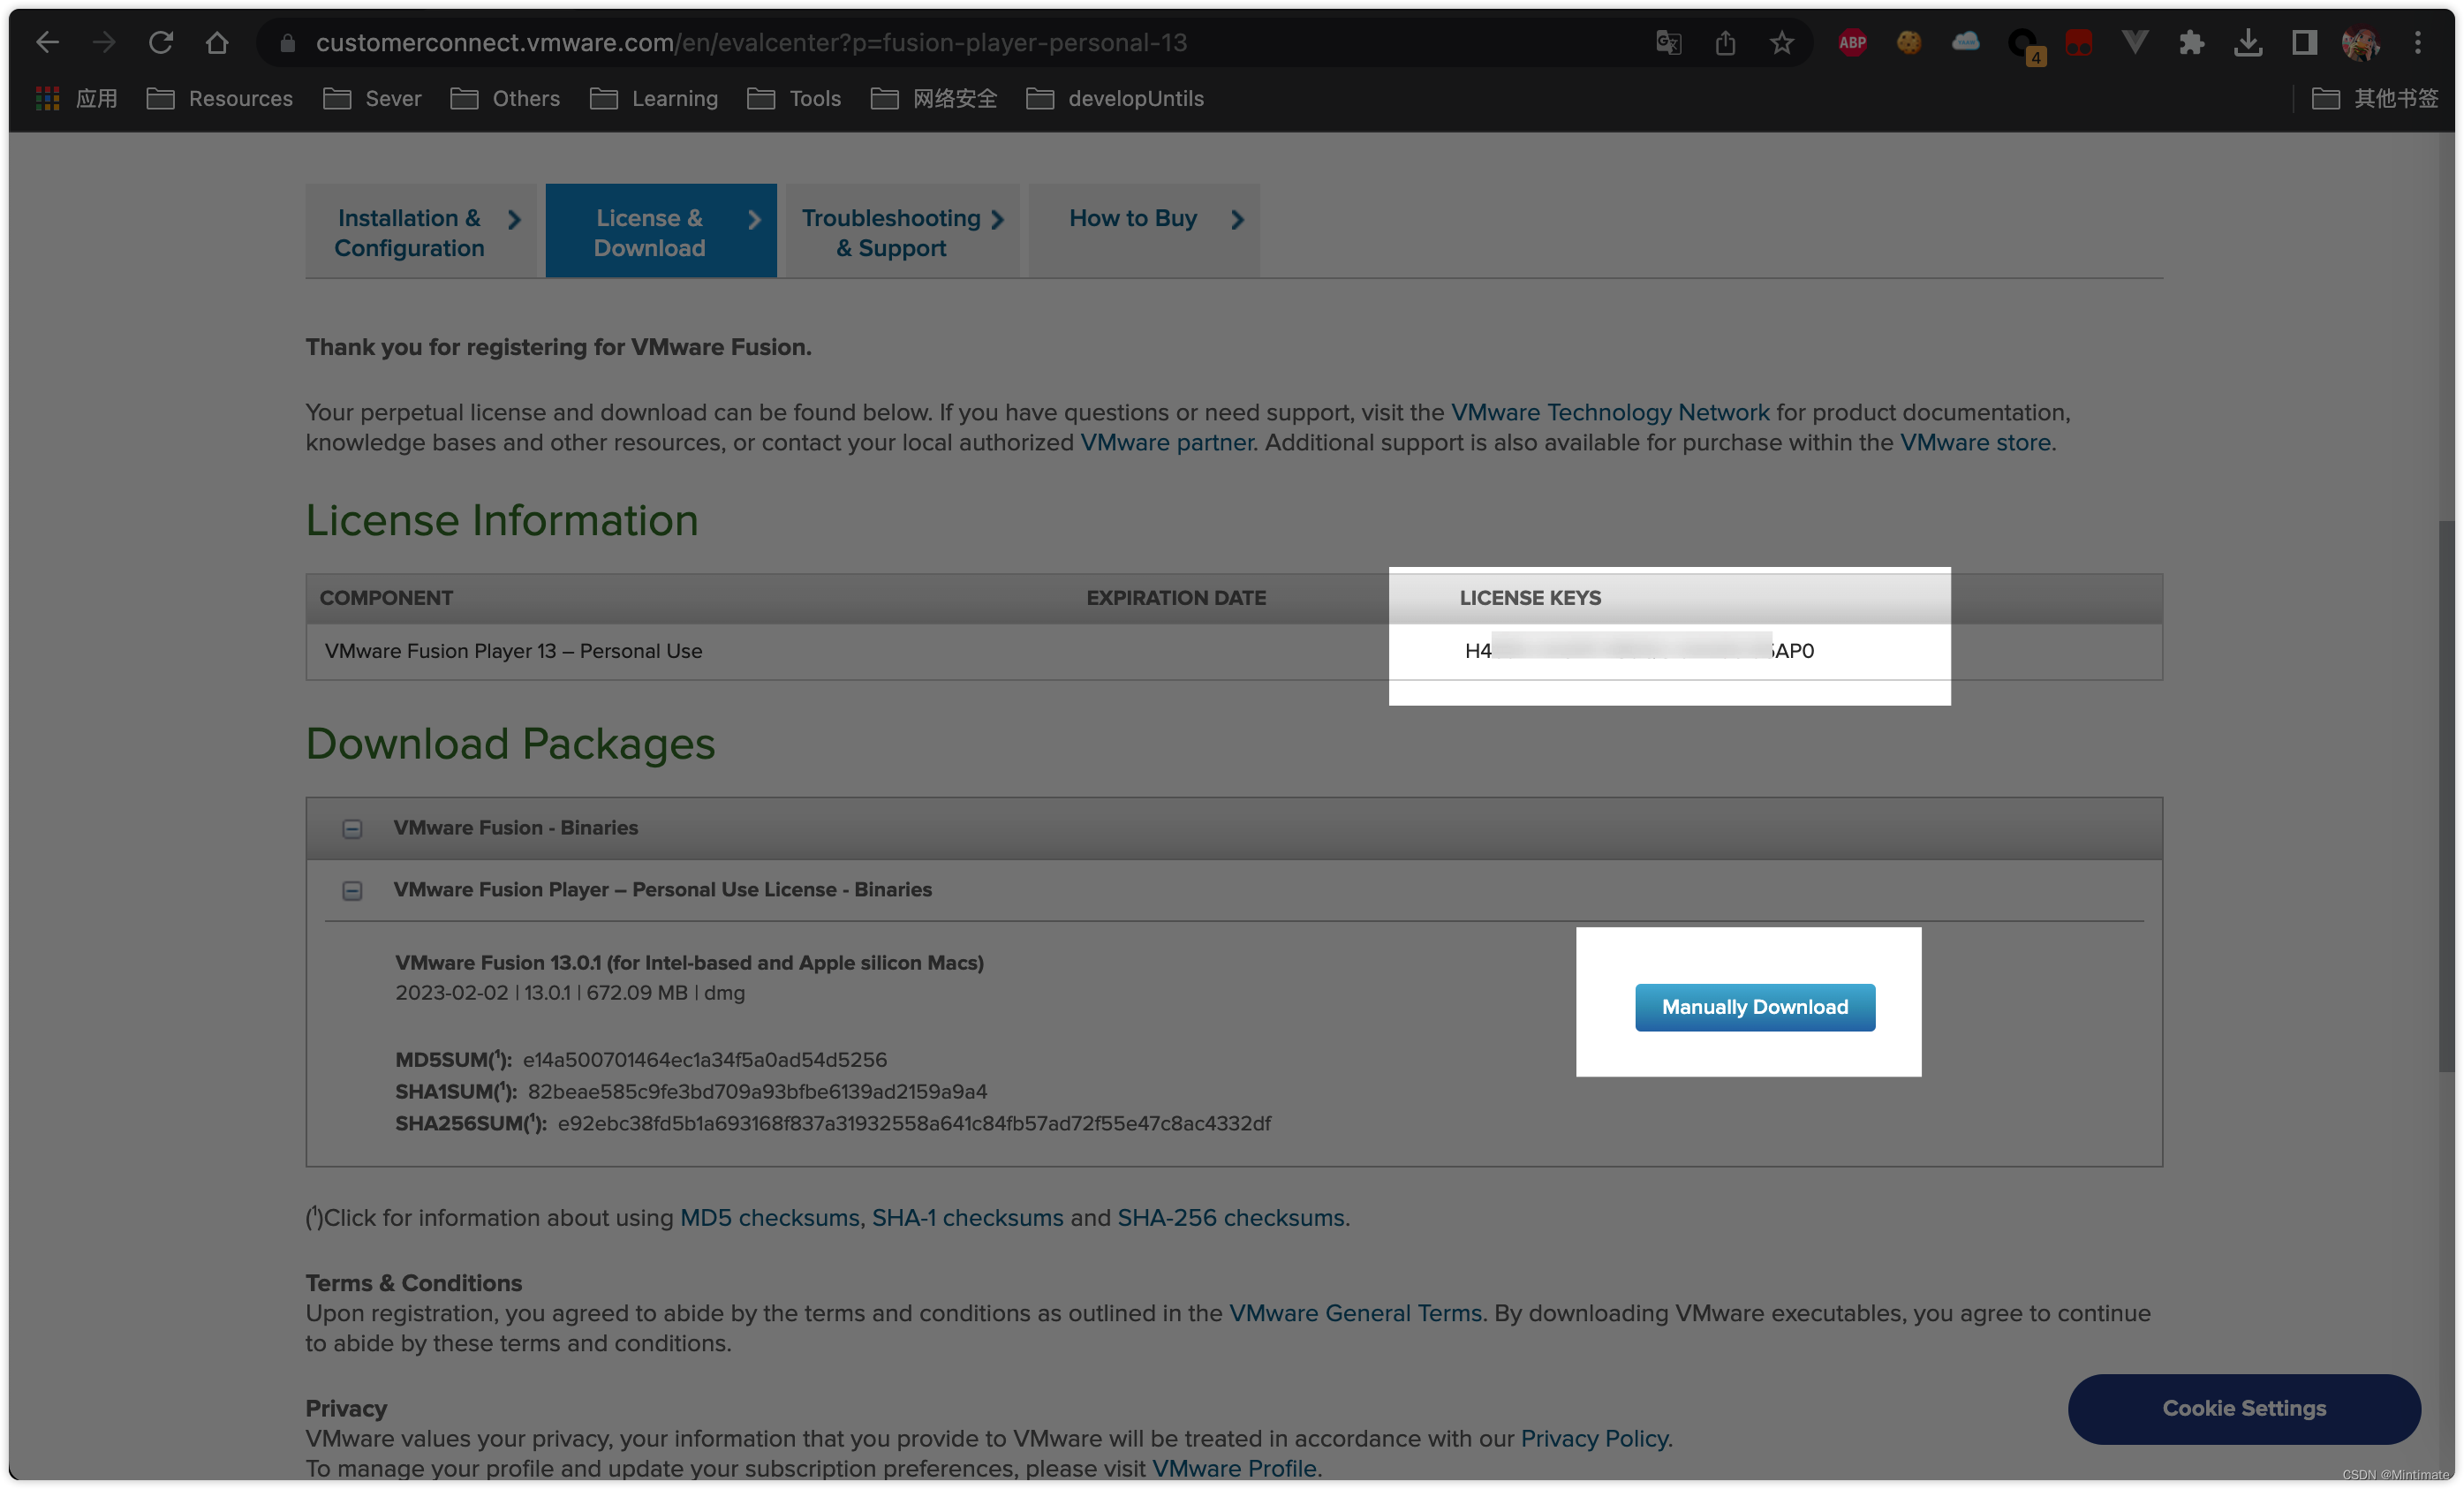Click the license key value
The height and width of the screenshot is (1489, 2464).
(x=1639, y=650)
